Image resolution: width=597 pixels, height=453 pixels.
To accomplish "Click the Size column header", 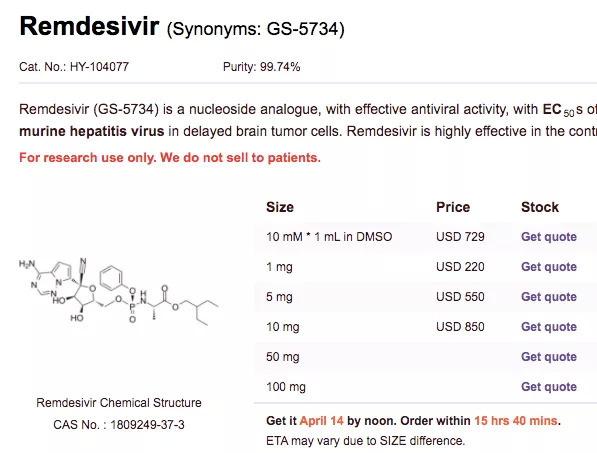I will [280, 207].
